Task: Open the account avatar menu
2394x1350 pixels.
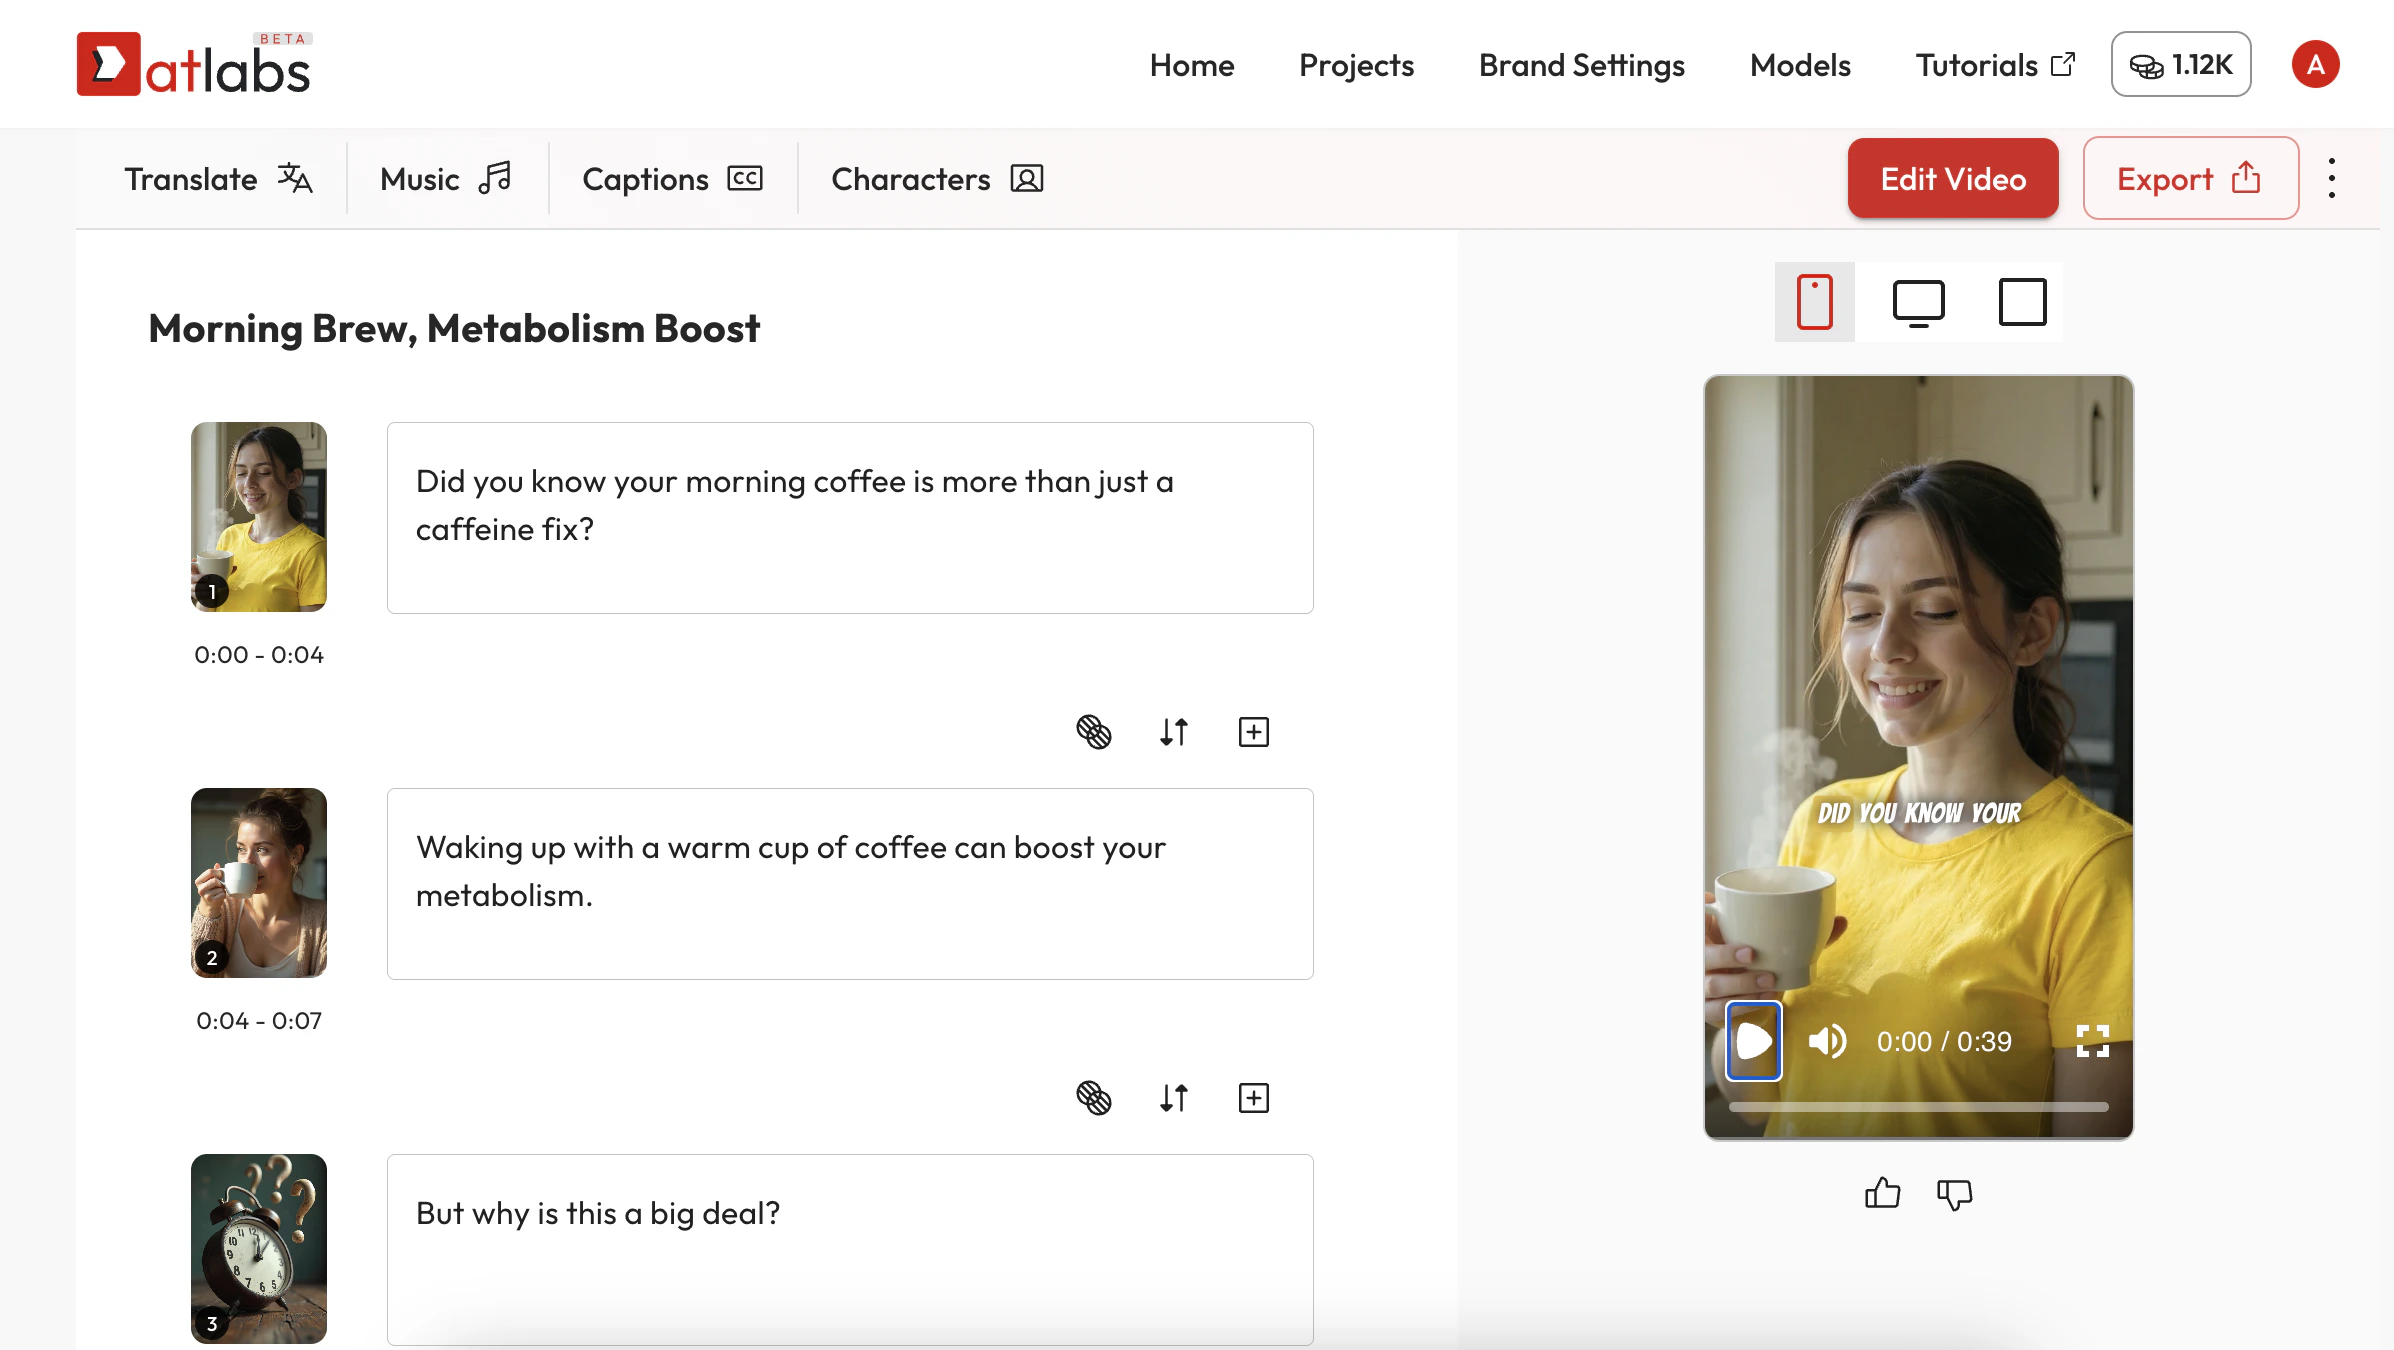Action: 2316,64
